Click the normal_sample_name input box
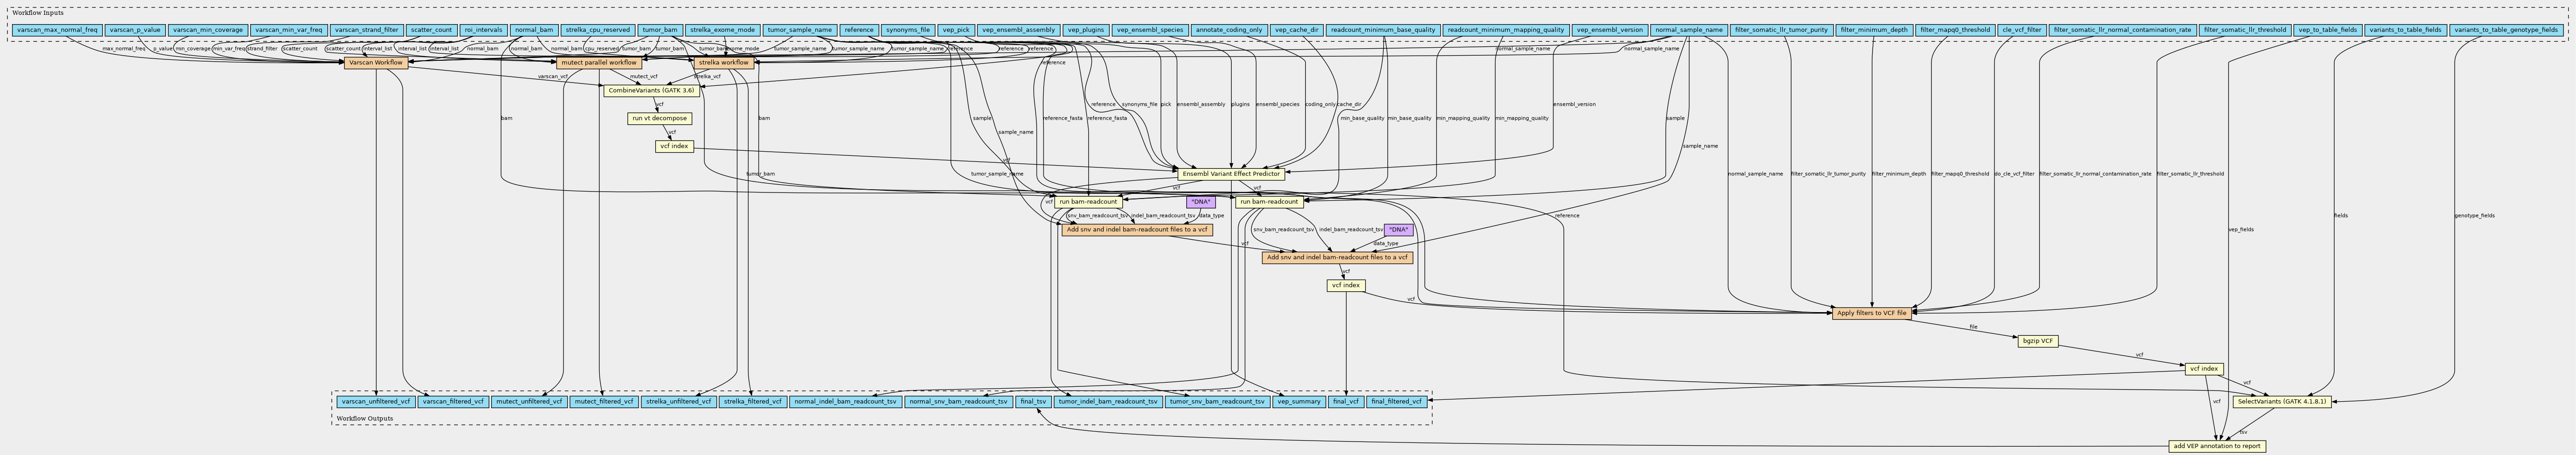2576x455 pixels. [x=1688, y=30]
